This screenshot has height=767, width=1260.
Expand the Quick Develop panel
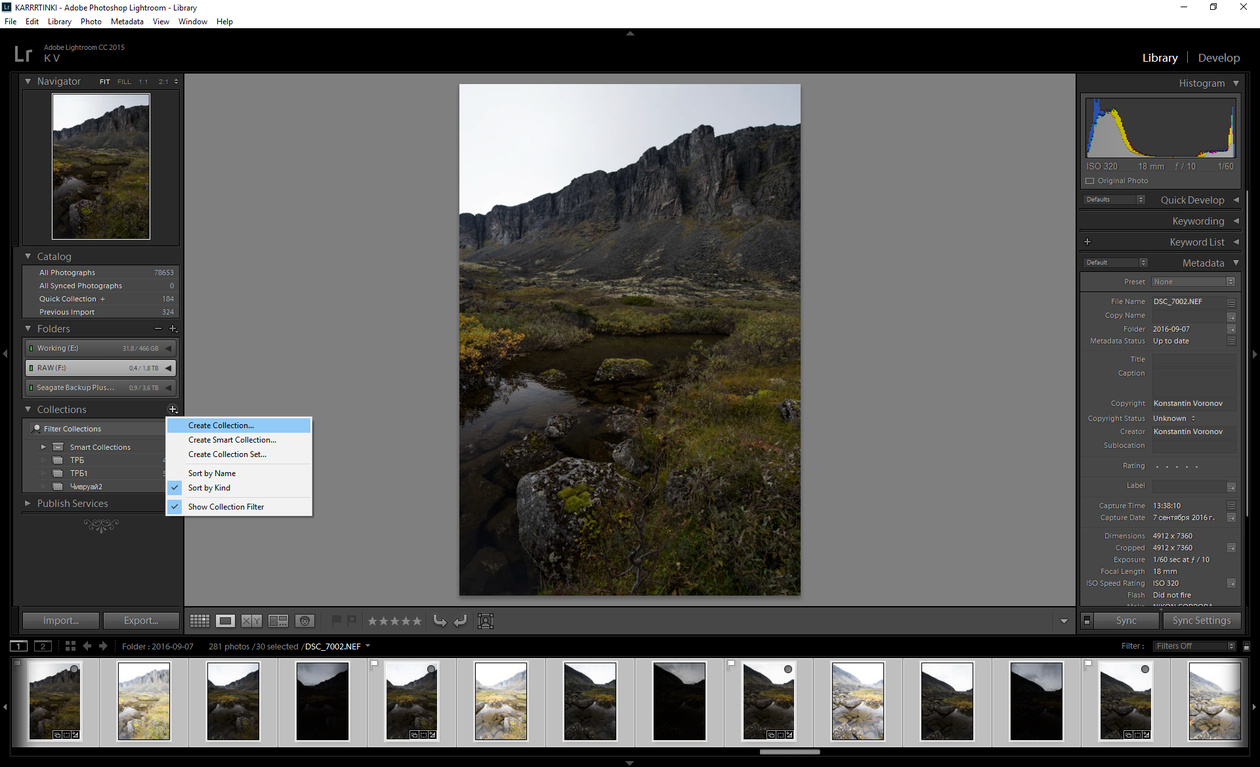tap(1236, 200)
